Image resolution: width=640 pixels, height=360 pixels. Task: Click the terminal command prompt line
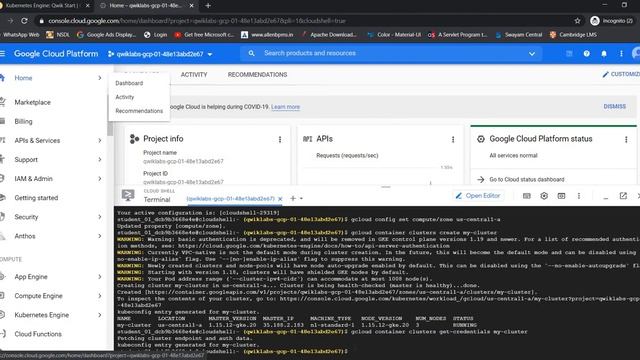233,351
